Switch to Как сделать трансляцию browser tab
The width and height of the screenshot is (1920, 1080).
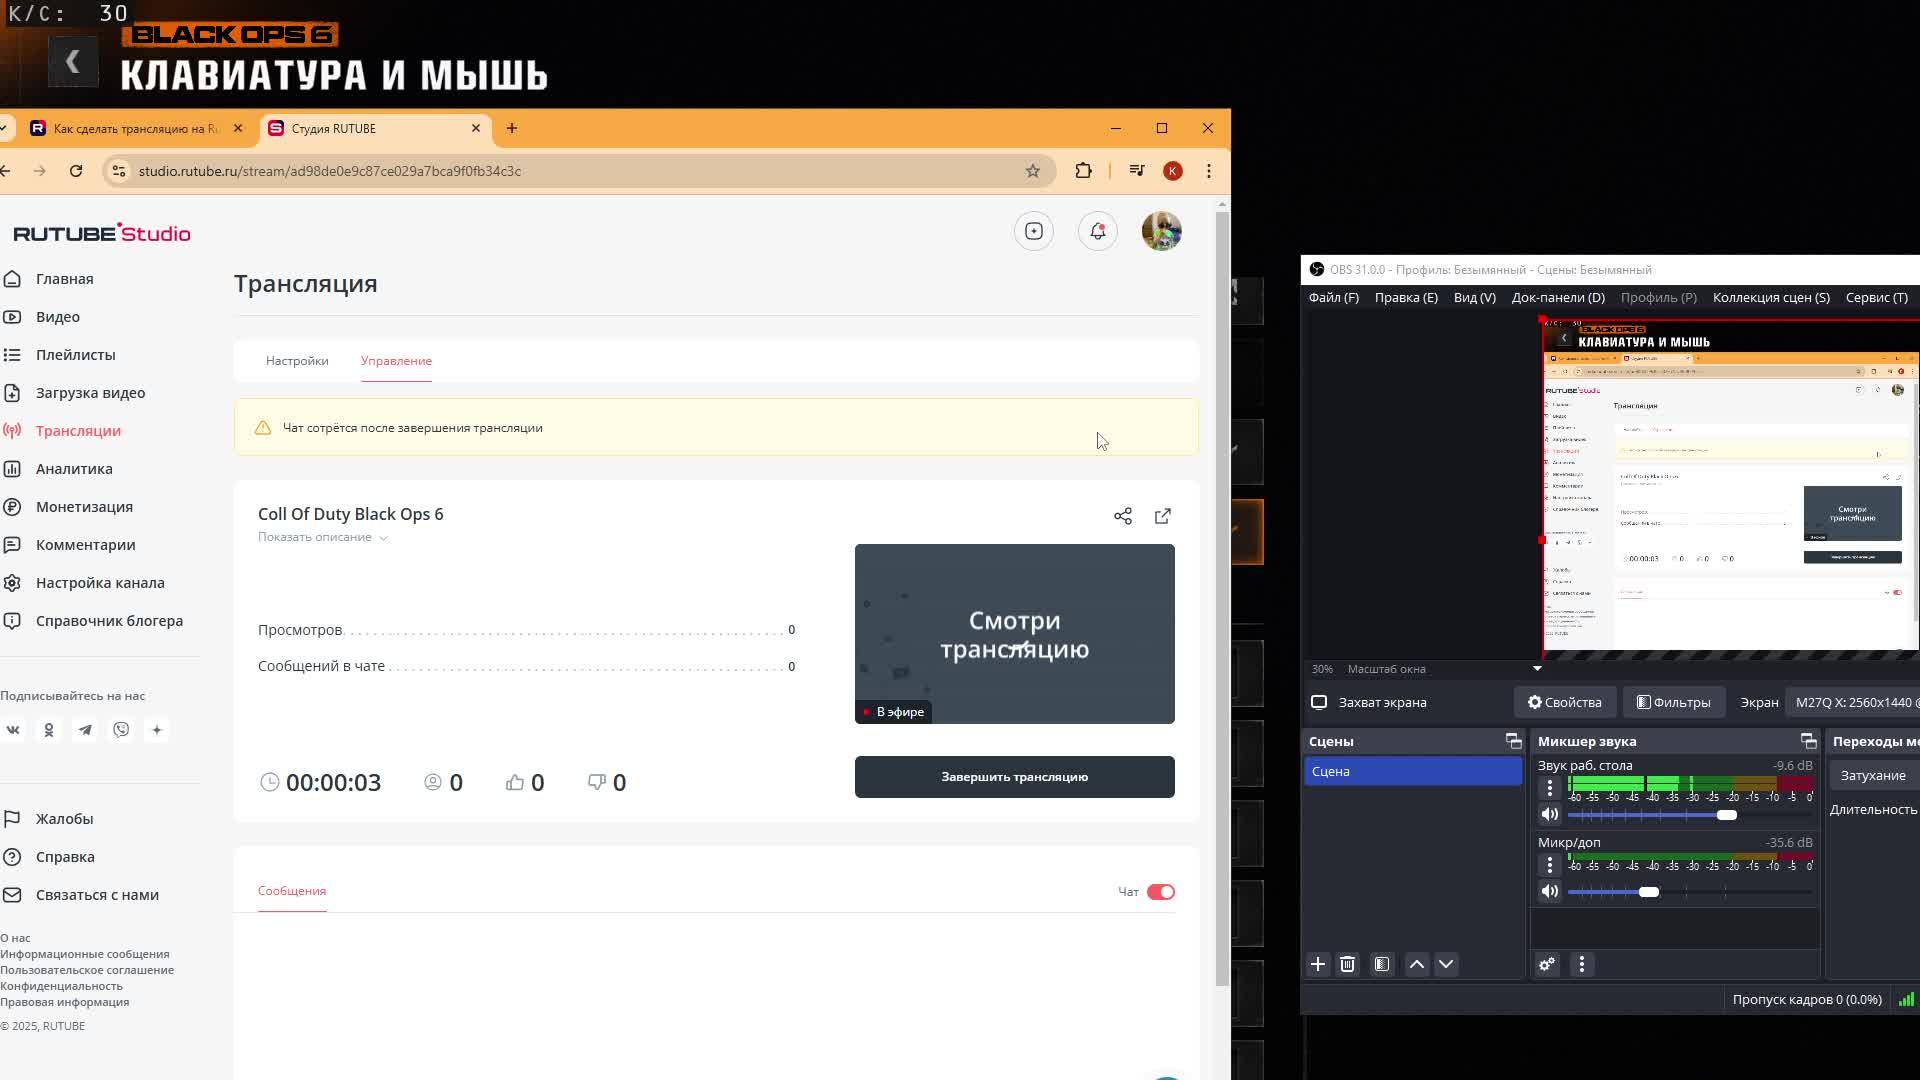(x=136, y=128)
